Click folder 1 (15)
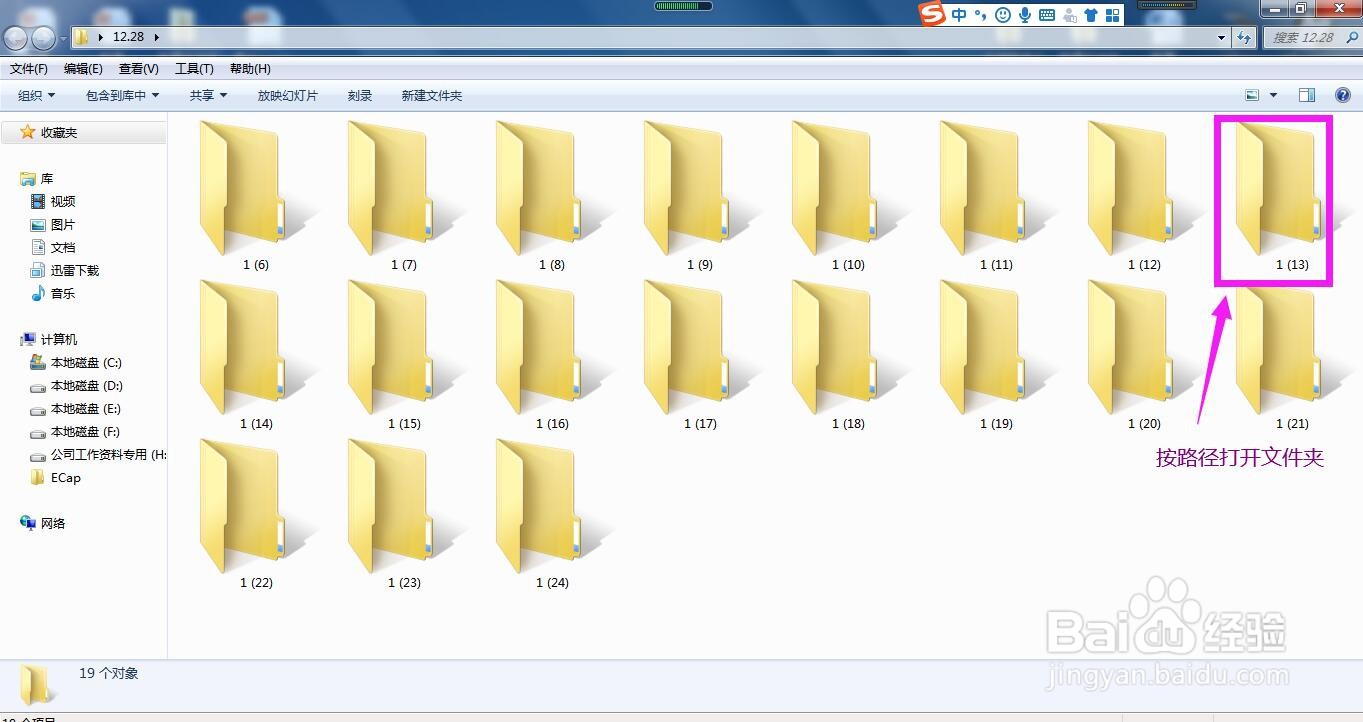1363x722 pixels. click(404, 354)
